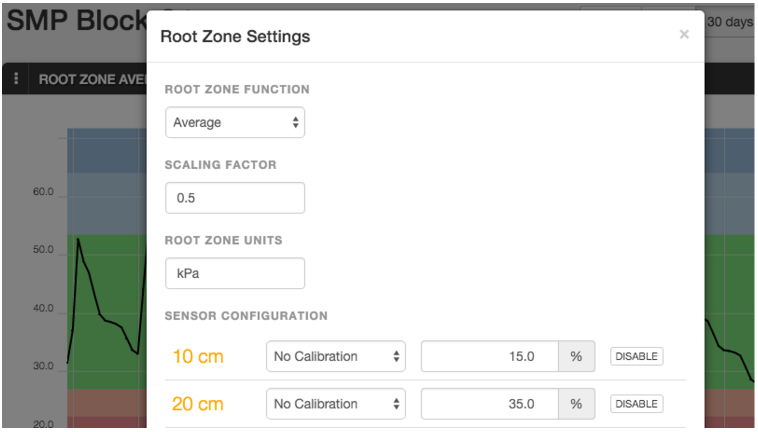
Task: Expand the 20 cm calibration dropdown
Action: coord(336,404)
